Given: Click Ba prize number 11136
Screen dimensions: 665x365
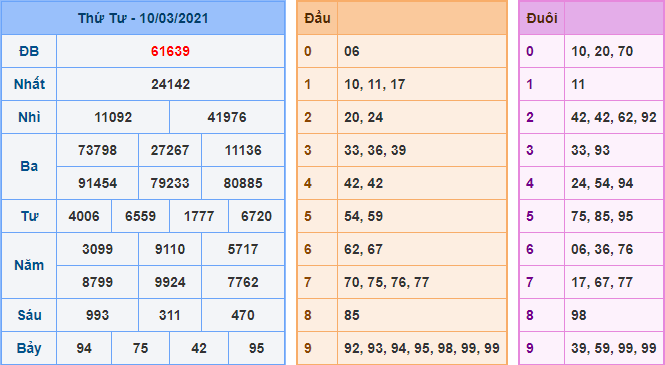Looking at the screenshot, I should pos(243,150).
